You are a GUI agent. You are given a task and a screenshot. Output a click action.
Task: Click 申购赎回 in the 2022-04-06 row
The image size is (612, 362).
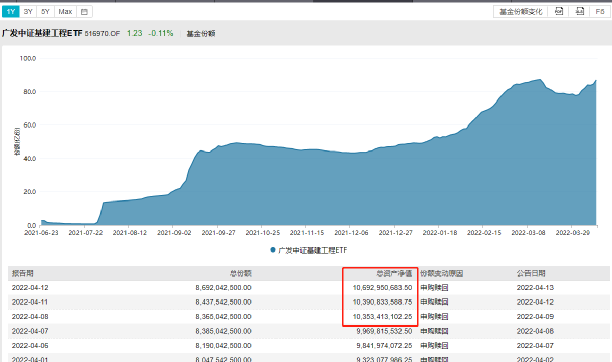coord(434,346)
